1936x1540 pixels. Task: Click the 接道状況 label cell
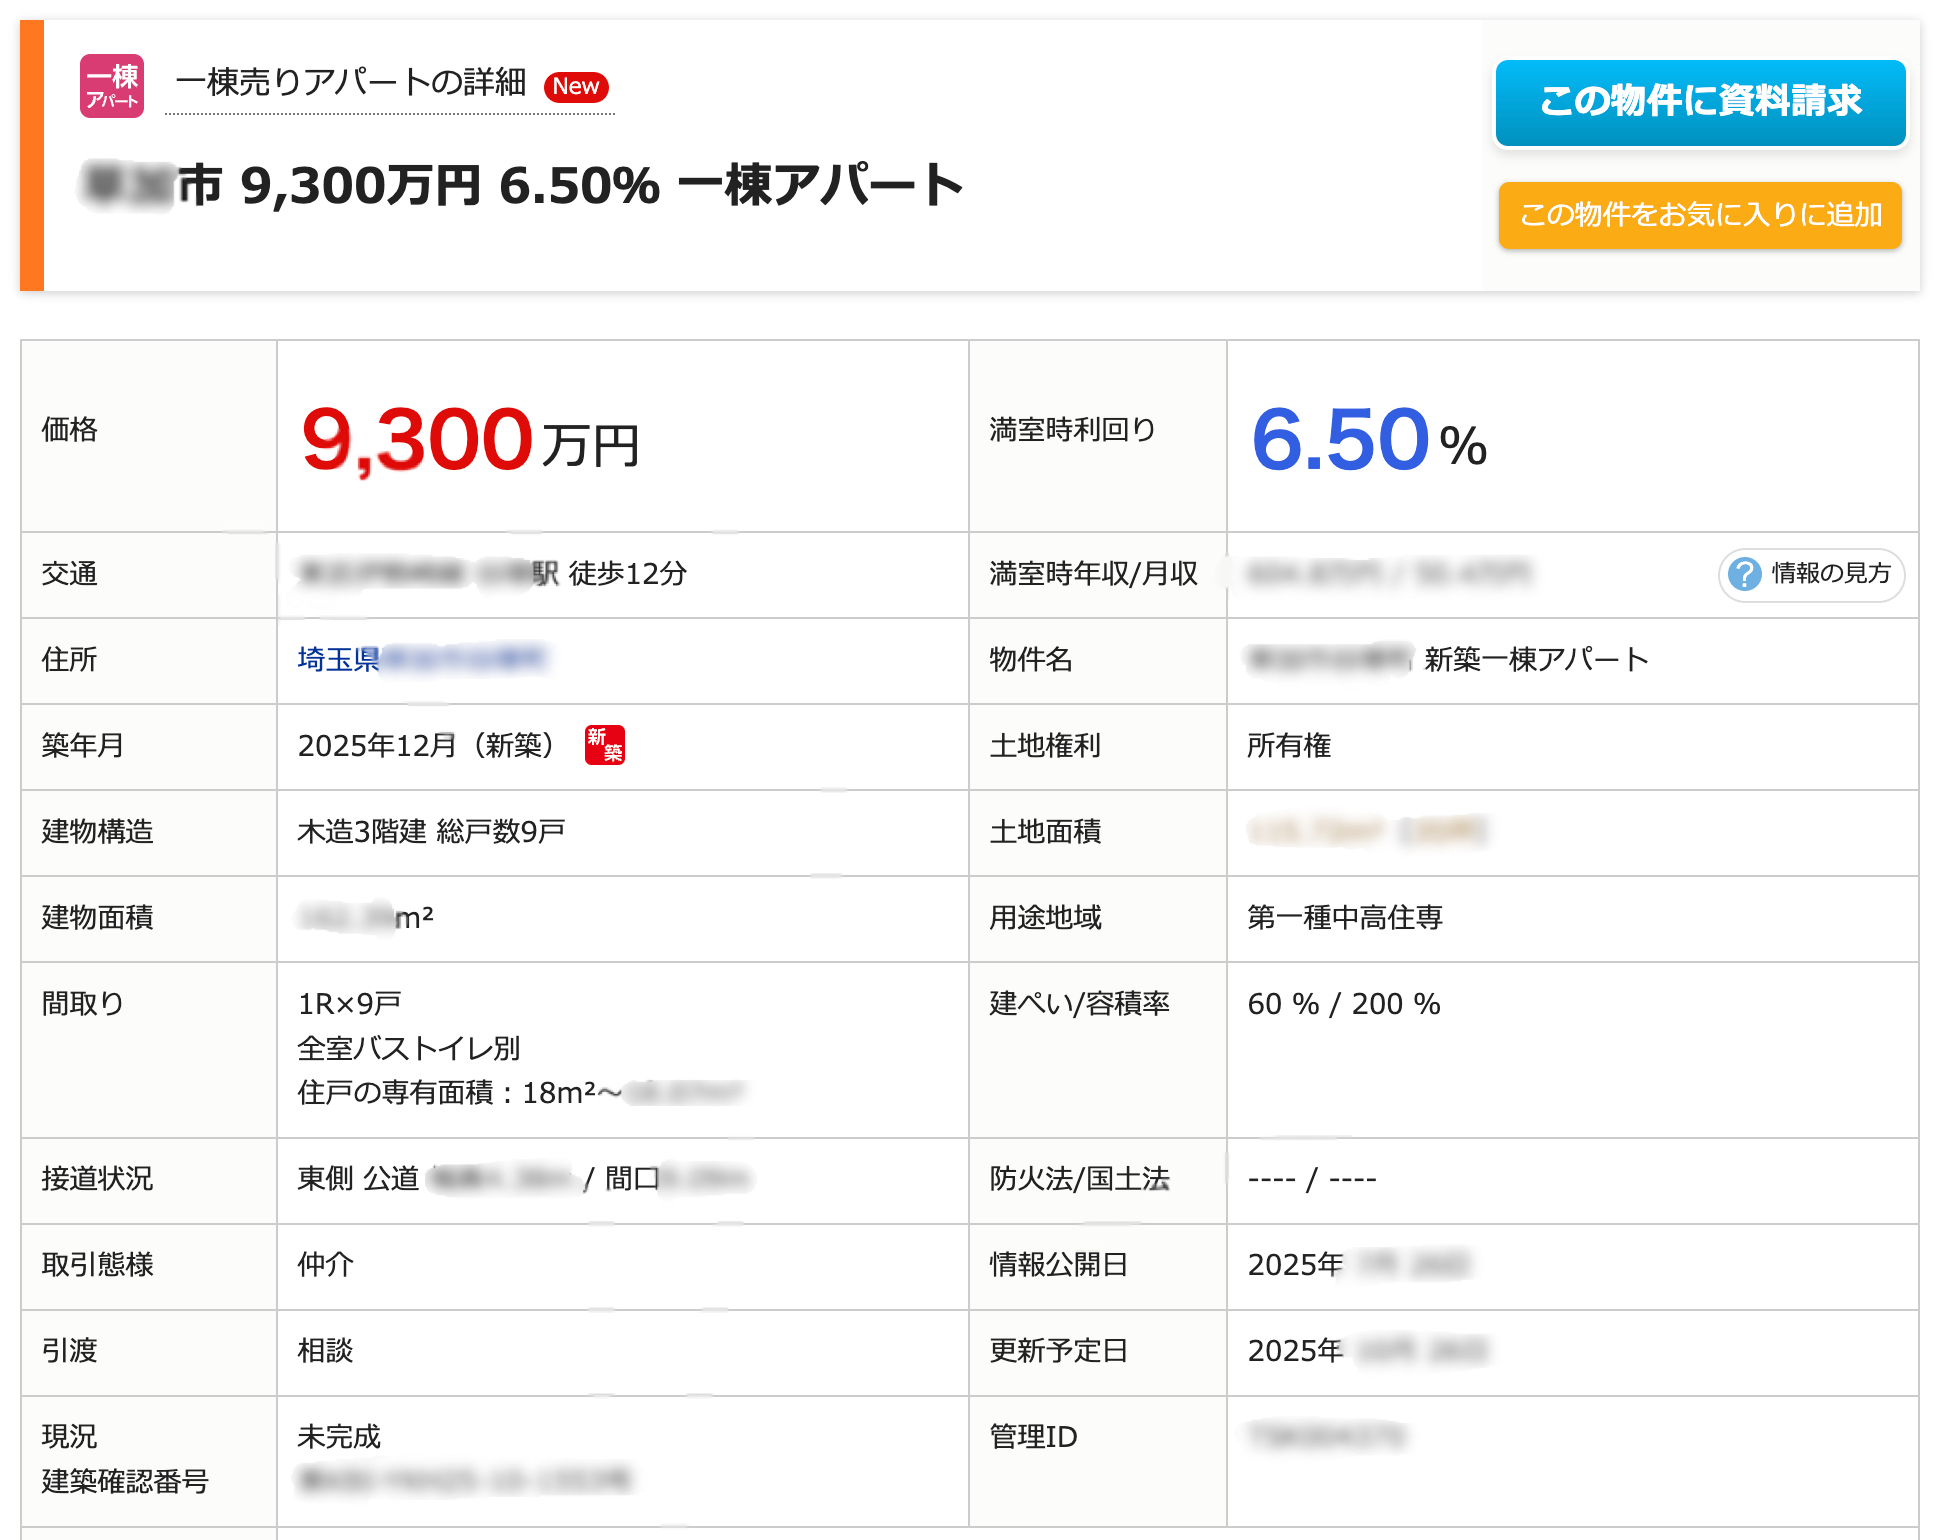[149, 1181]
